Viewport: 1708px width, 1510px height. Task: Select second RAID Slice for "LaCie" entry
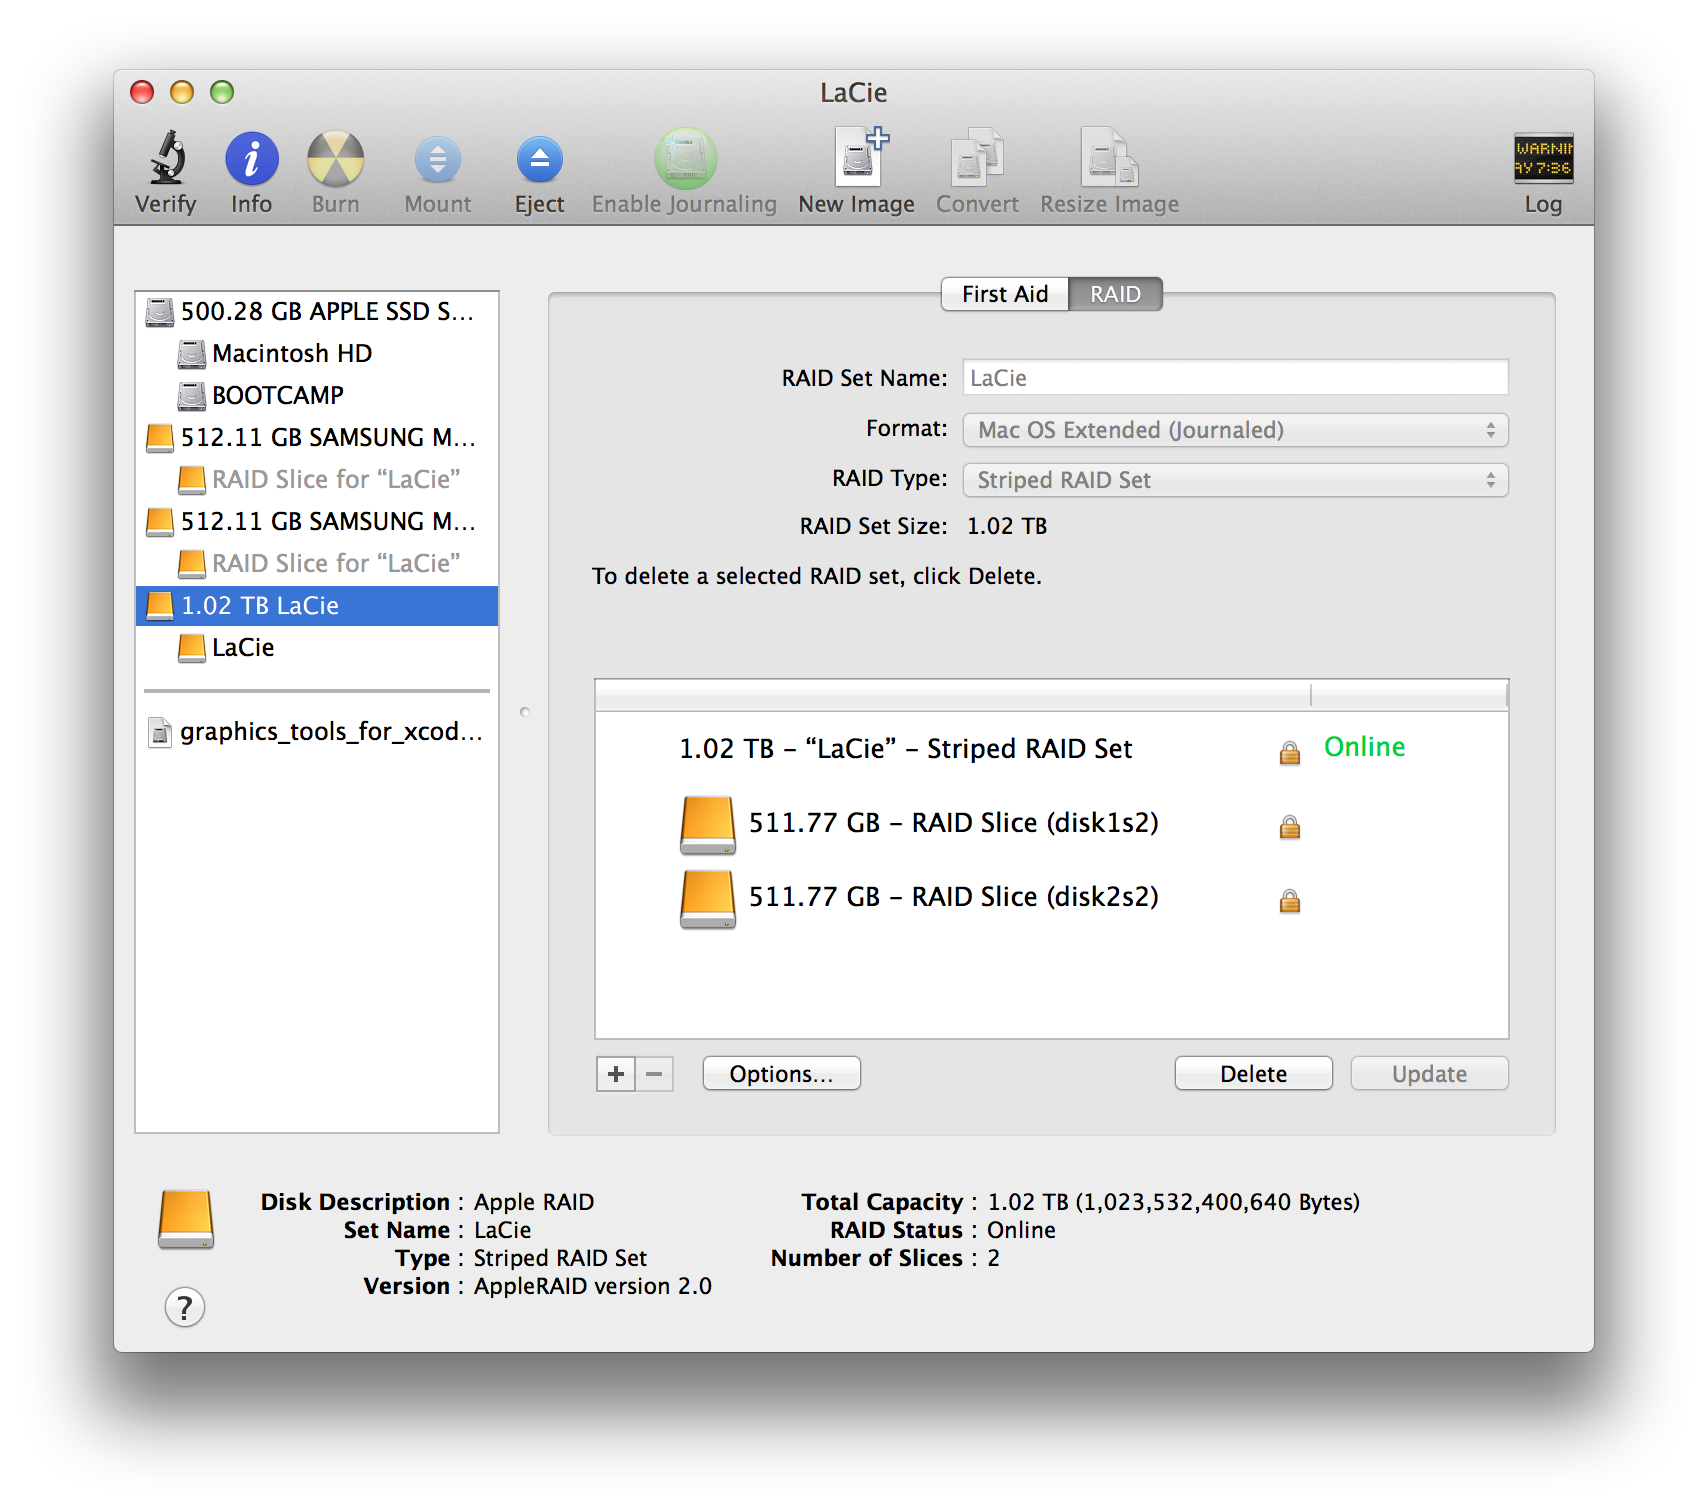click(317, 564)
